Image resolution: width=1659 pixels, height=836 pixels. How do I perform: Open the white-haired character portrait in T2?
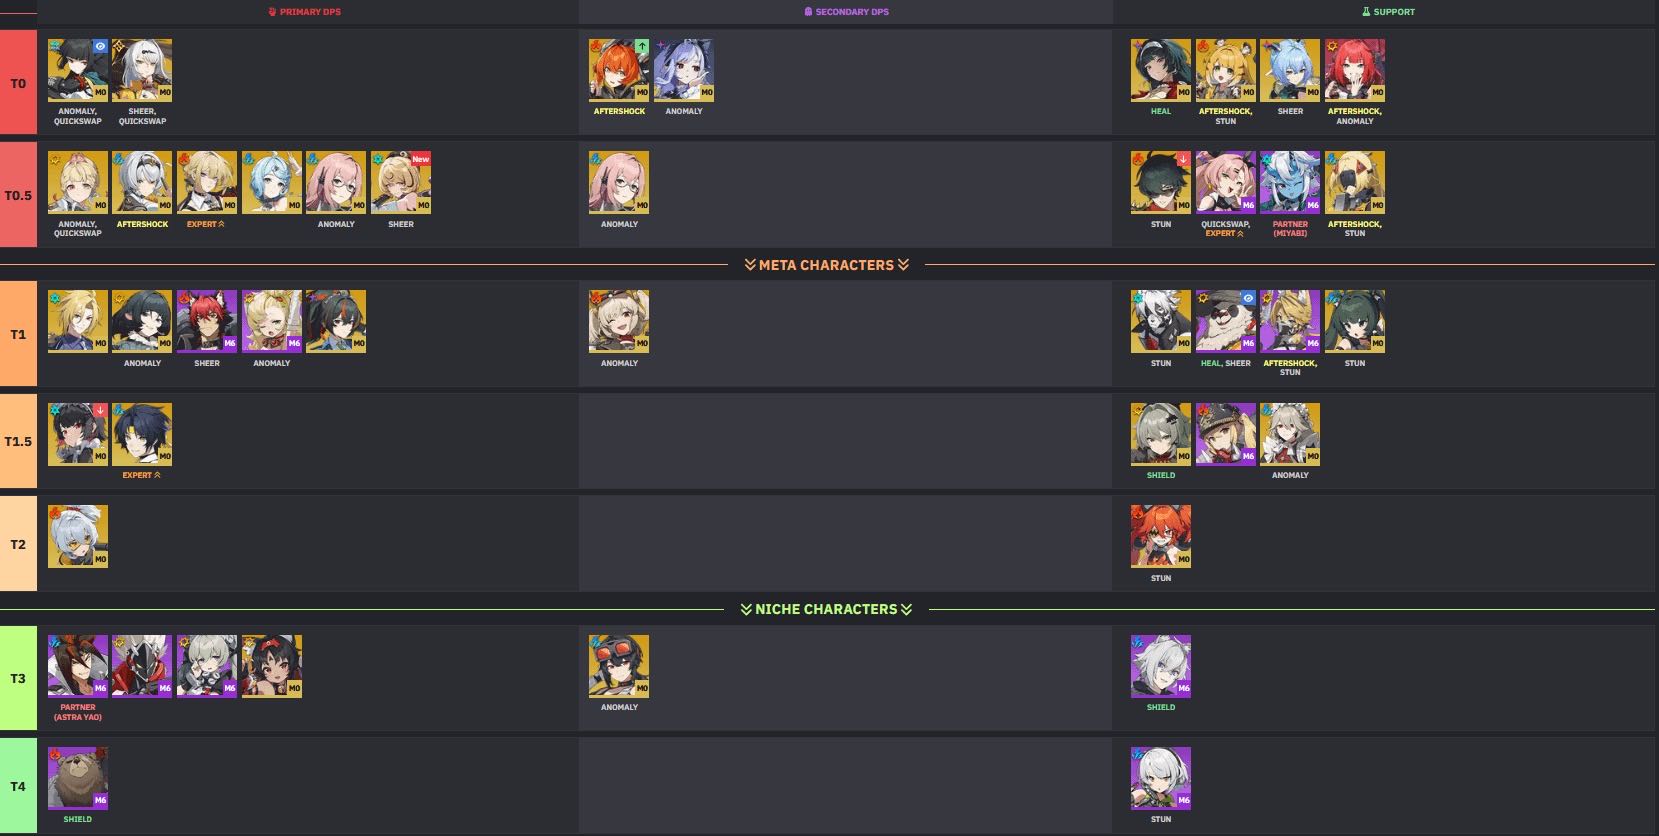point(78,536)
